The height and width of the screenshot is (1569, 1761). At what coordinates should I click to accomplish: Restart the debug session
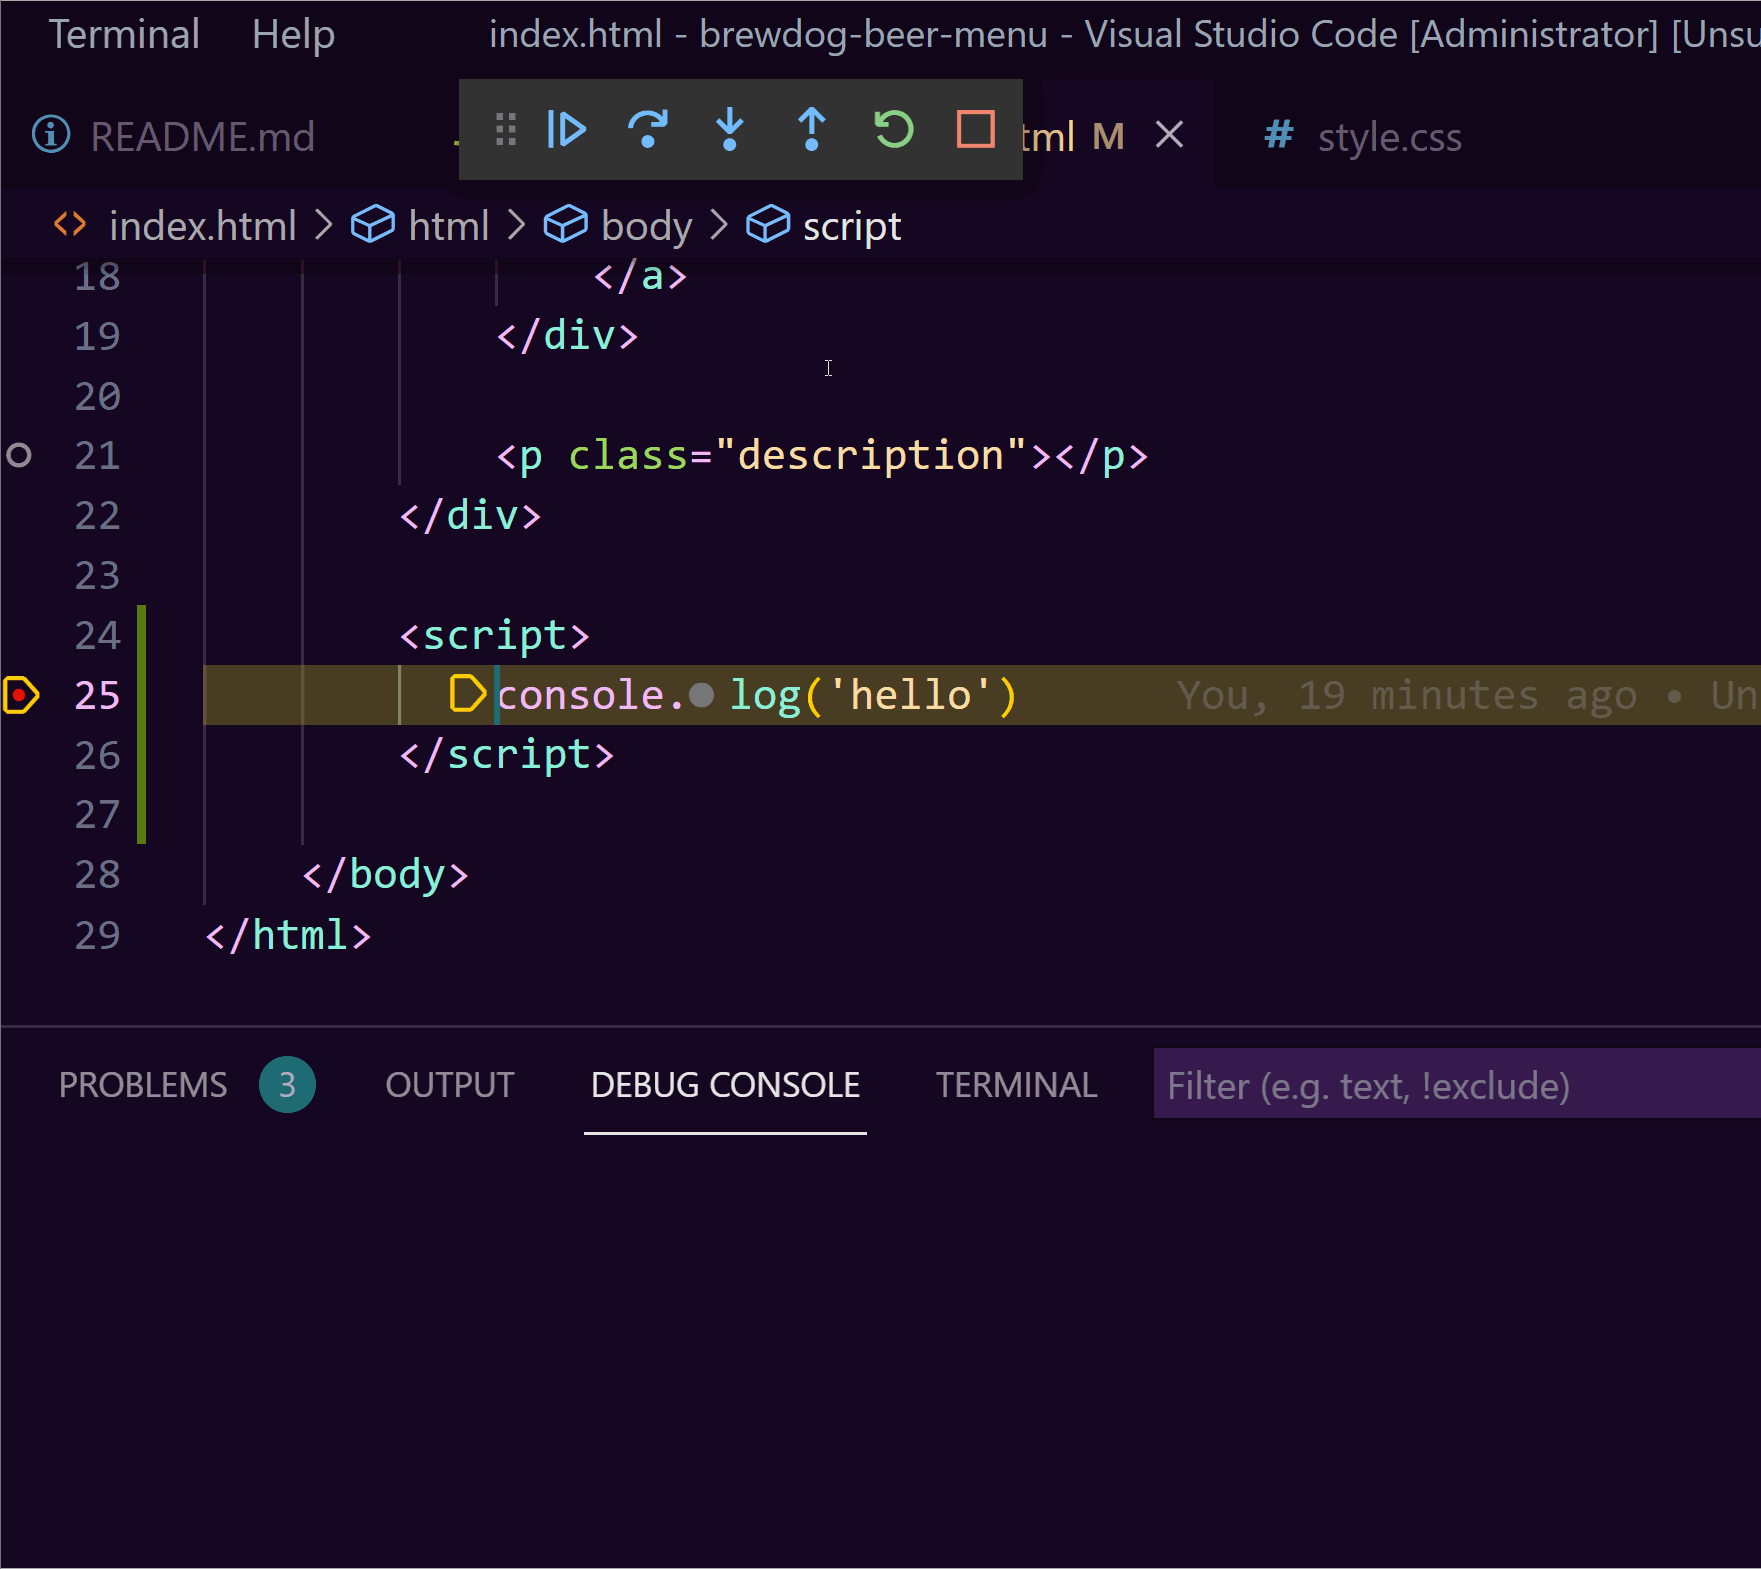894,130
